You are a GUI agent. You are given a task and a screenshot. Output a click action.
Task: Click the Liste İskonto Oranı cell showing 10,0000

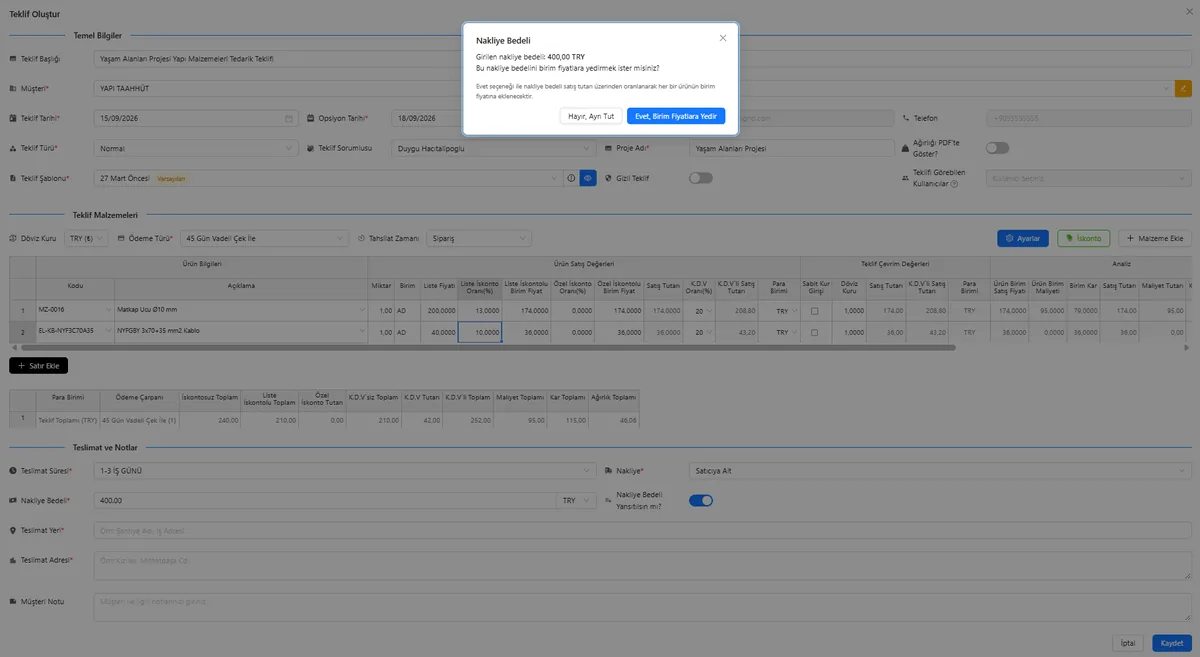pyautogui.click(x=480, y=331)
